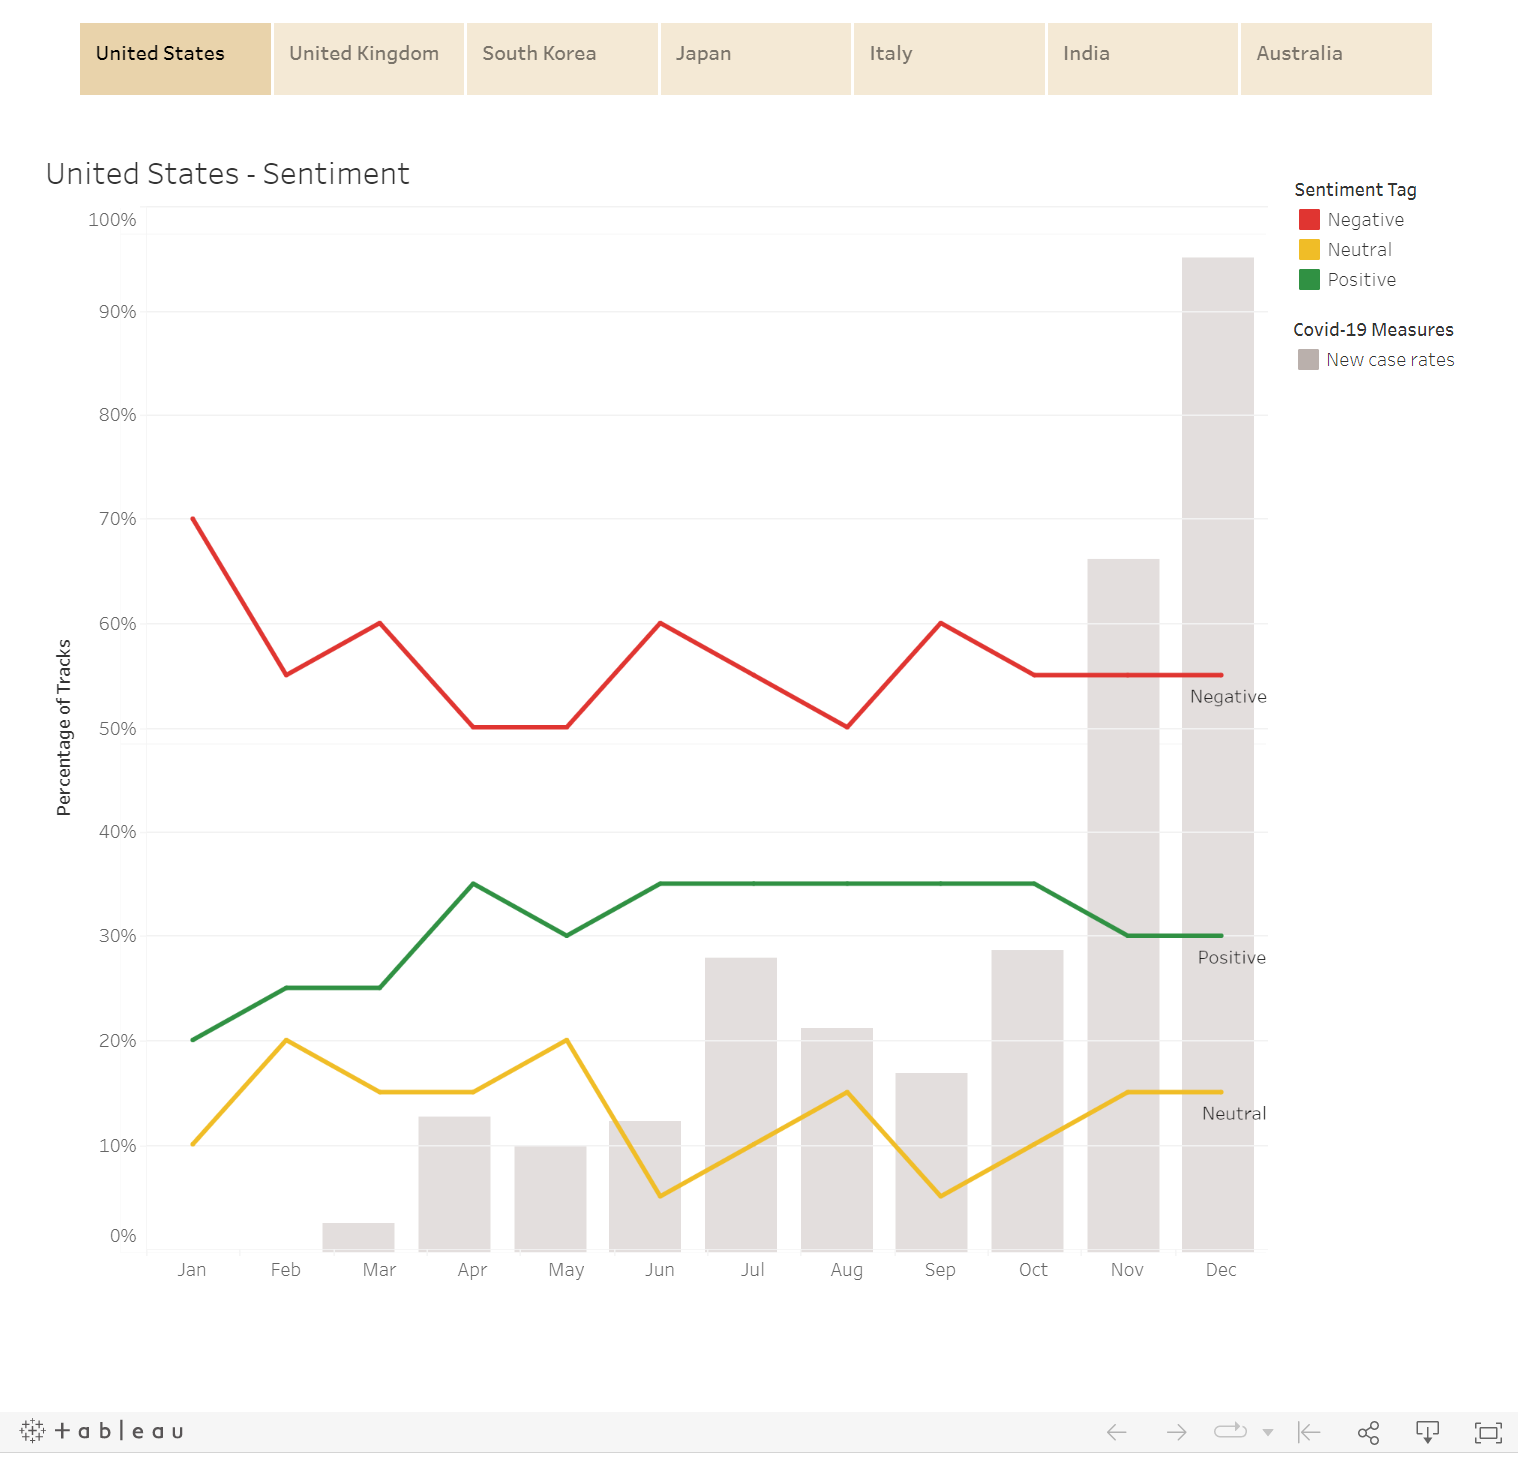Click the Replay animation icon

coord(1228,1432)
